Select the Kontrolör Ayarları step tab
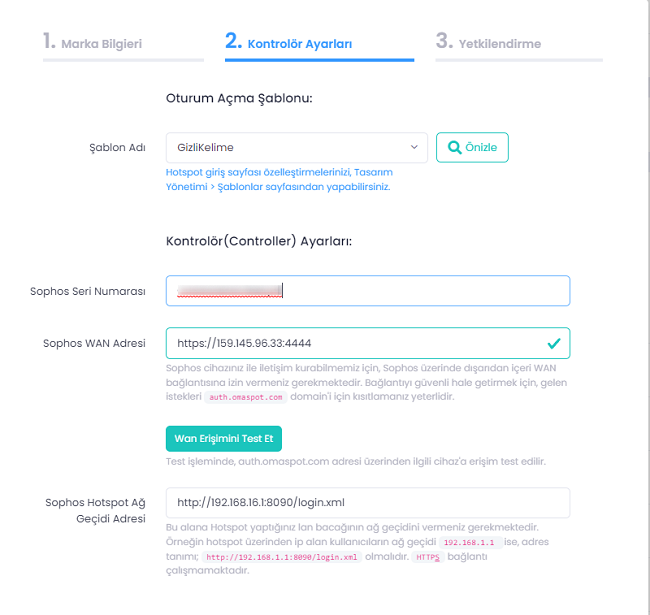The image size is (650, 615). point(289,43)
